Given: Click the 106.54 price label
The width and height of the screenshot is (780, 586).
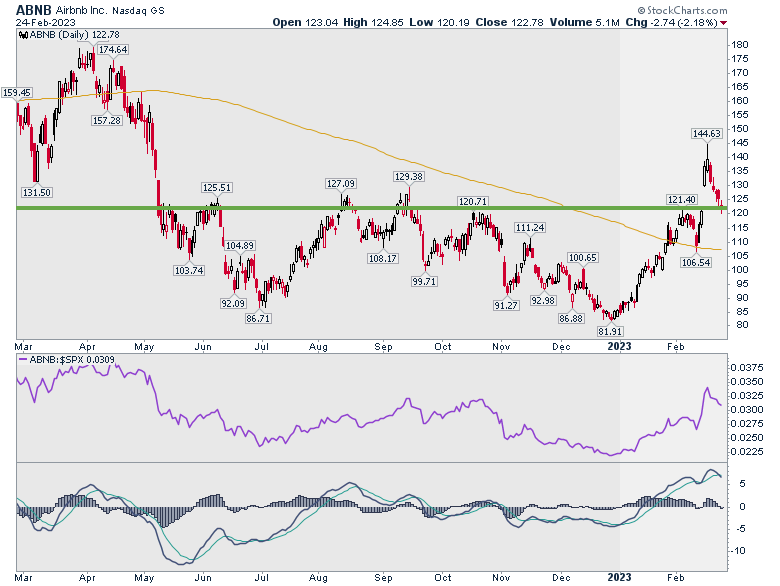Looking at the screenshot, I should [x=696, y=262].
